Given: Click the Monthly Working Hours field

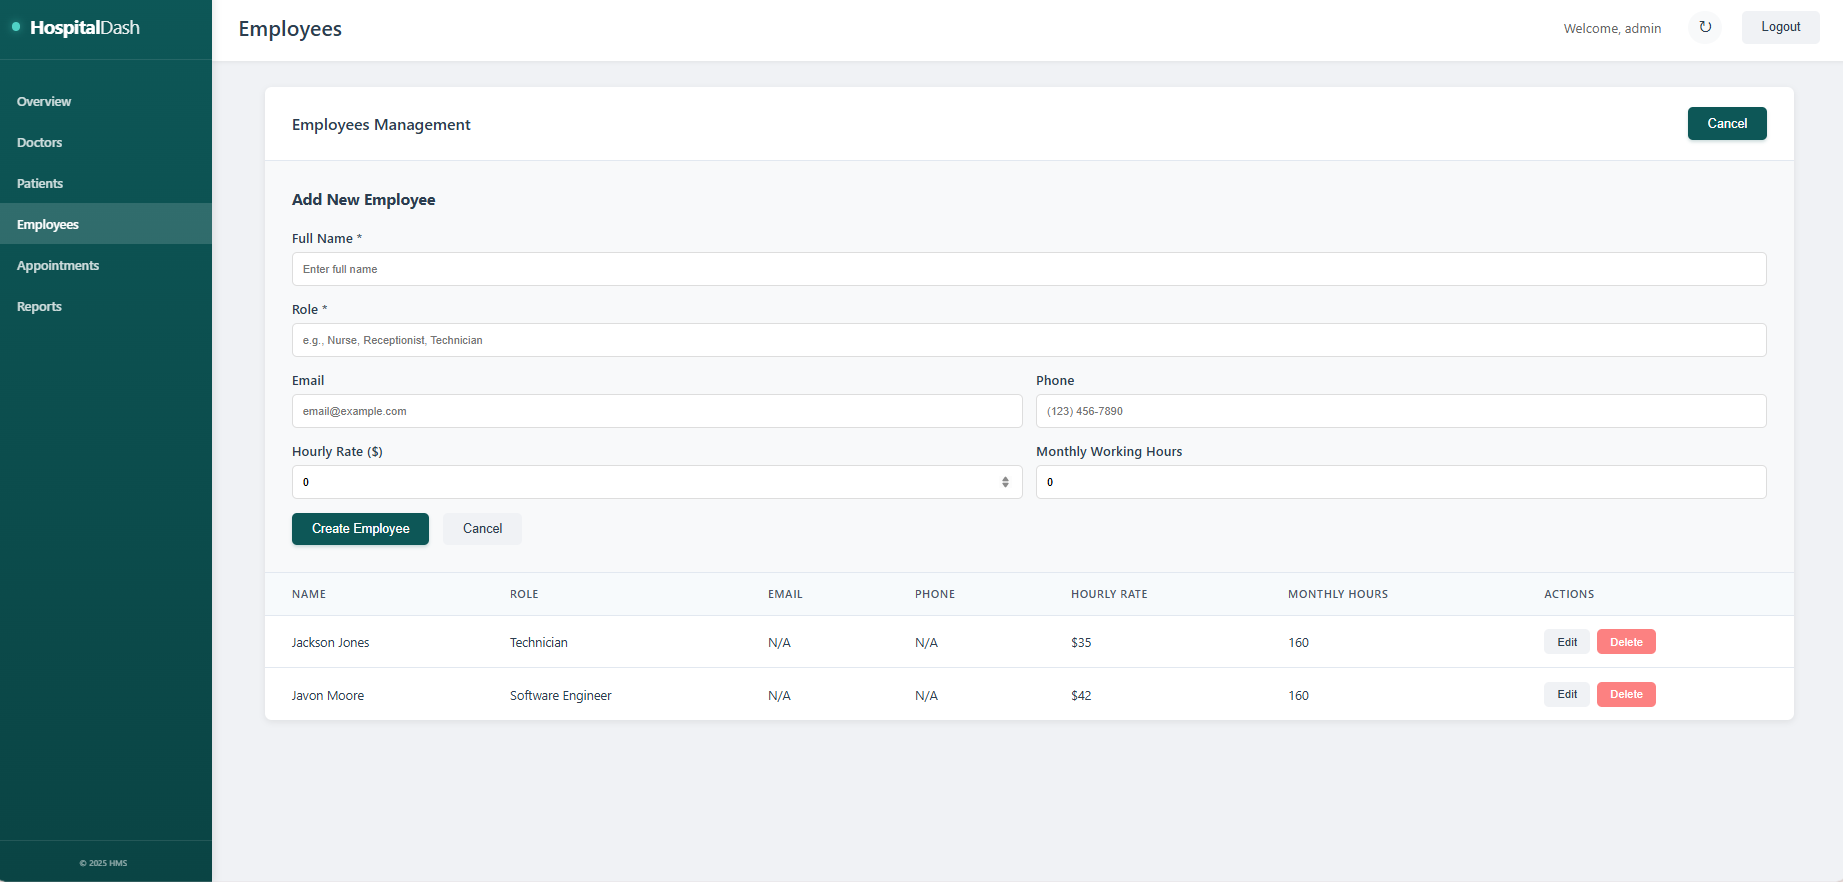Looking at the screenshot, I should (1400, 482).
